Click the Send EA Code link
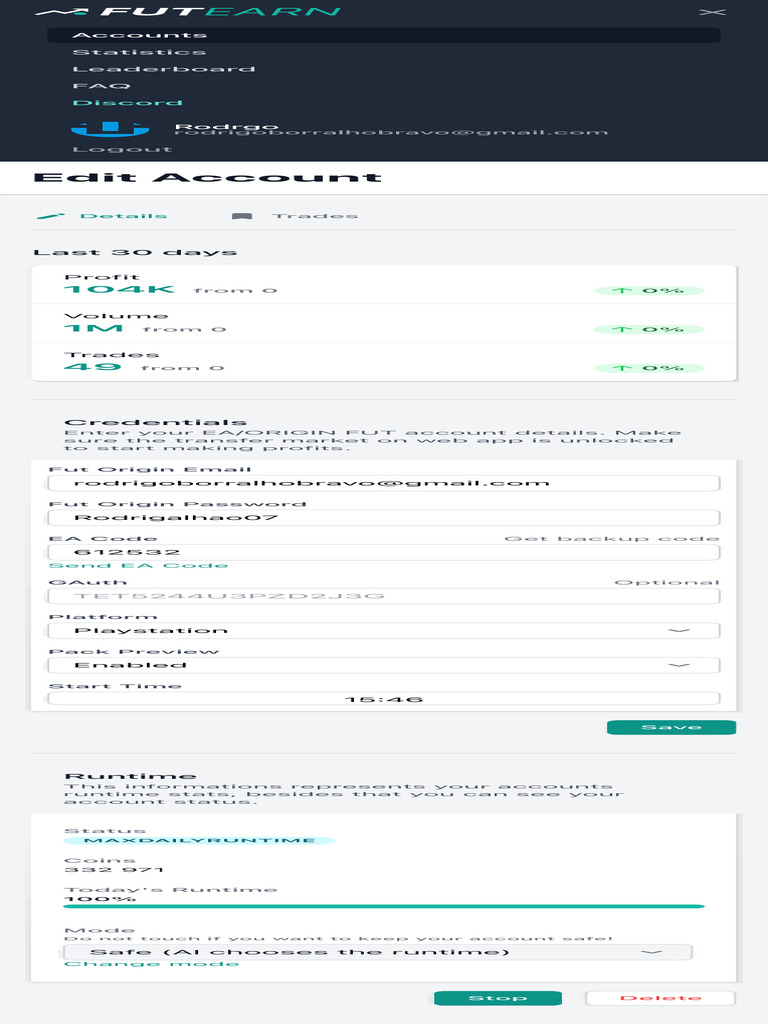768x1024 pixels. point(138,566)
